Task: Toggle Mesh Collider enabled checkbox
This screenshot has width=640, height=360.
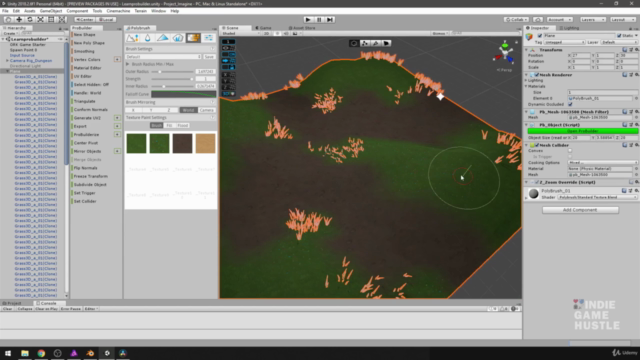Action: click(x=537, y=145)
